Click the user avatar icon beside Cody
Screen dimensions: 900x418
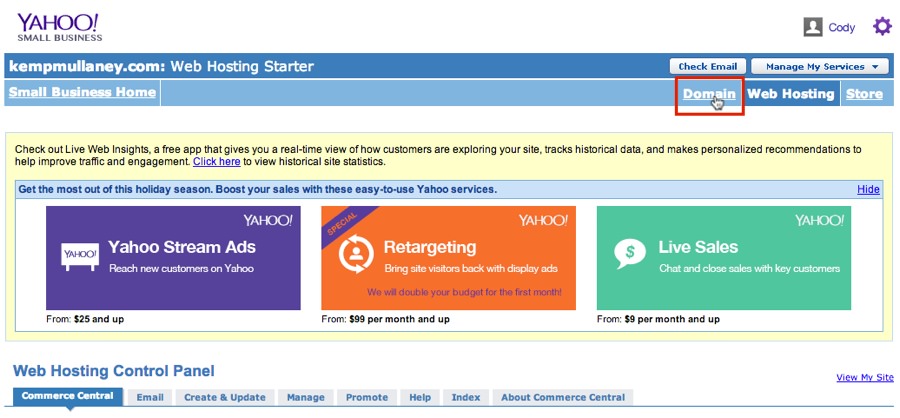click(813, 27)
